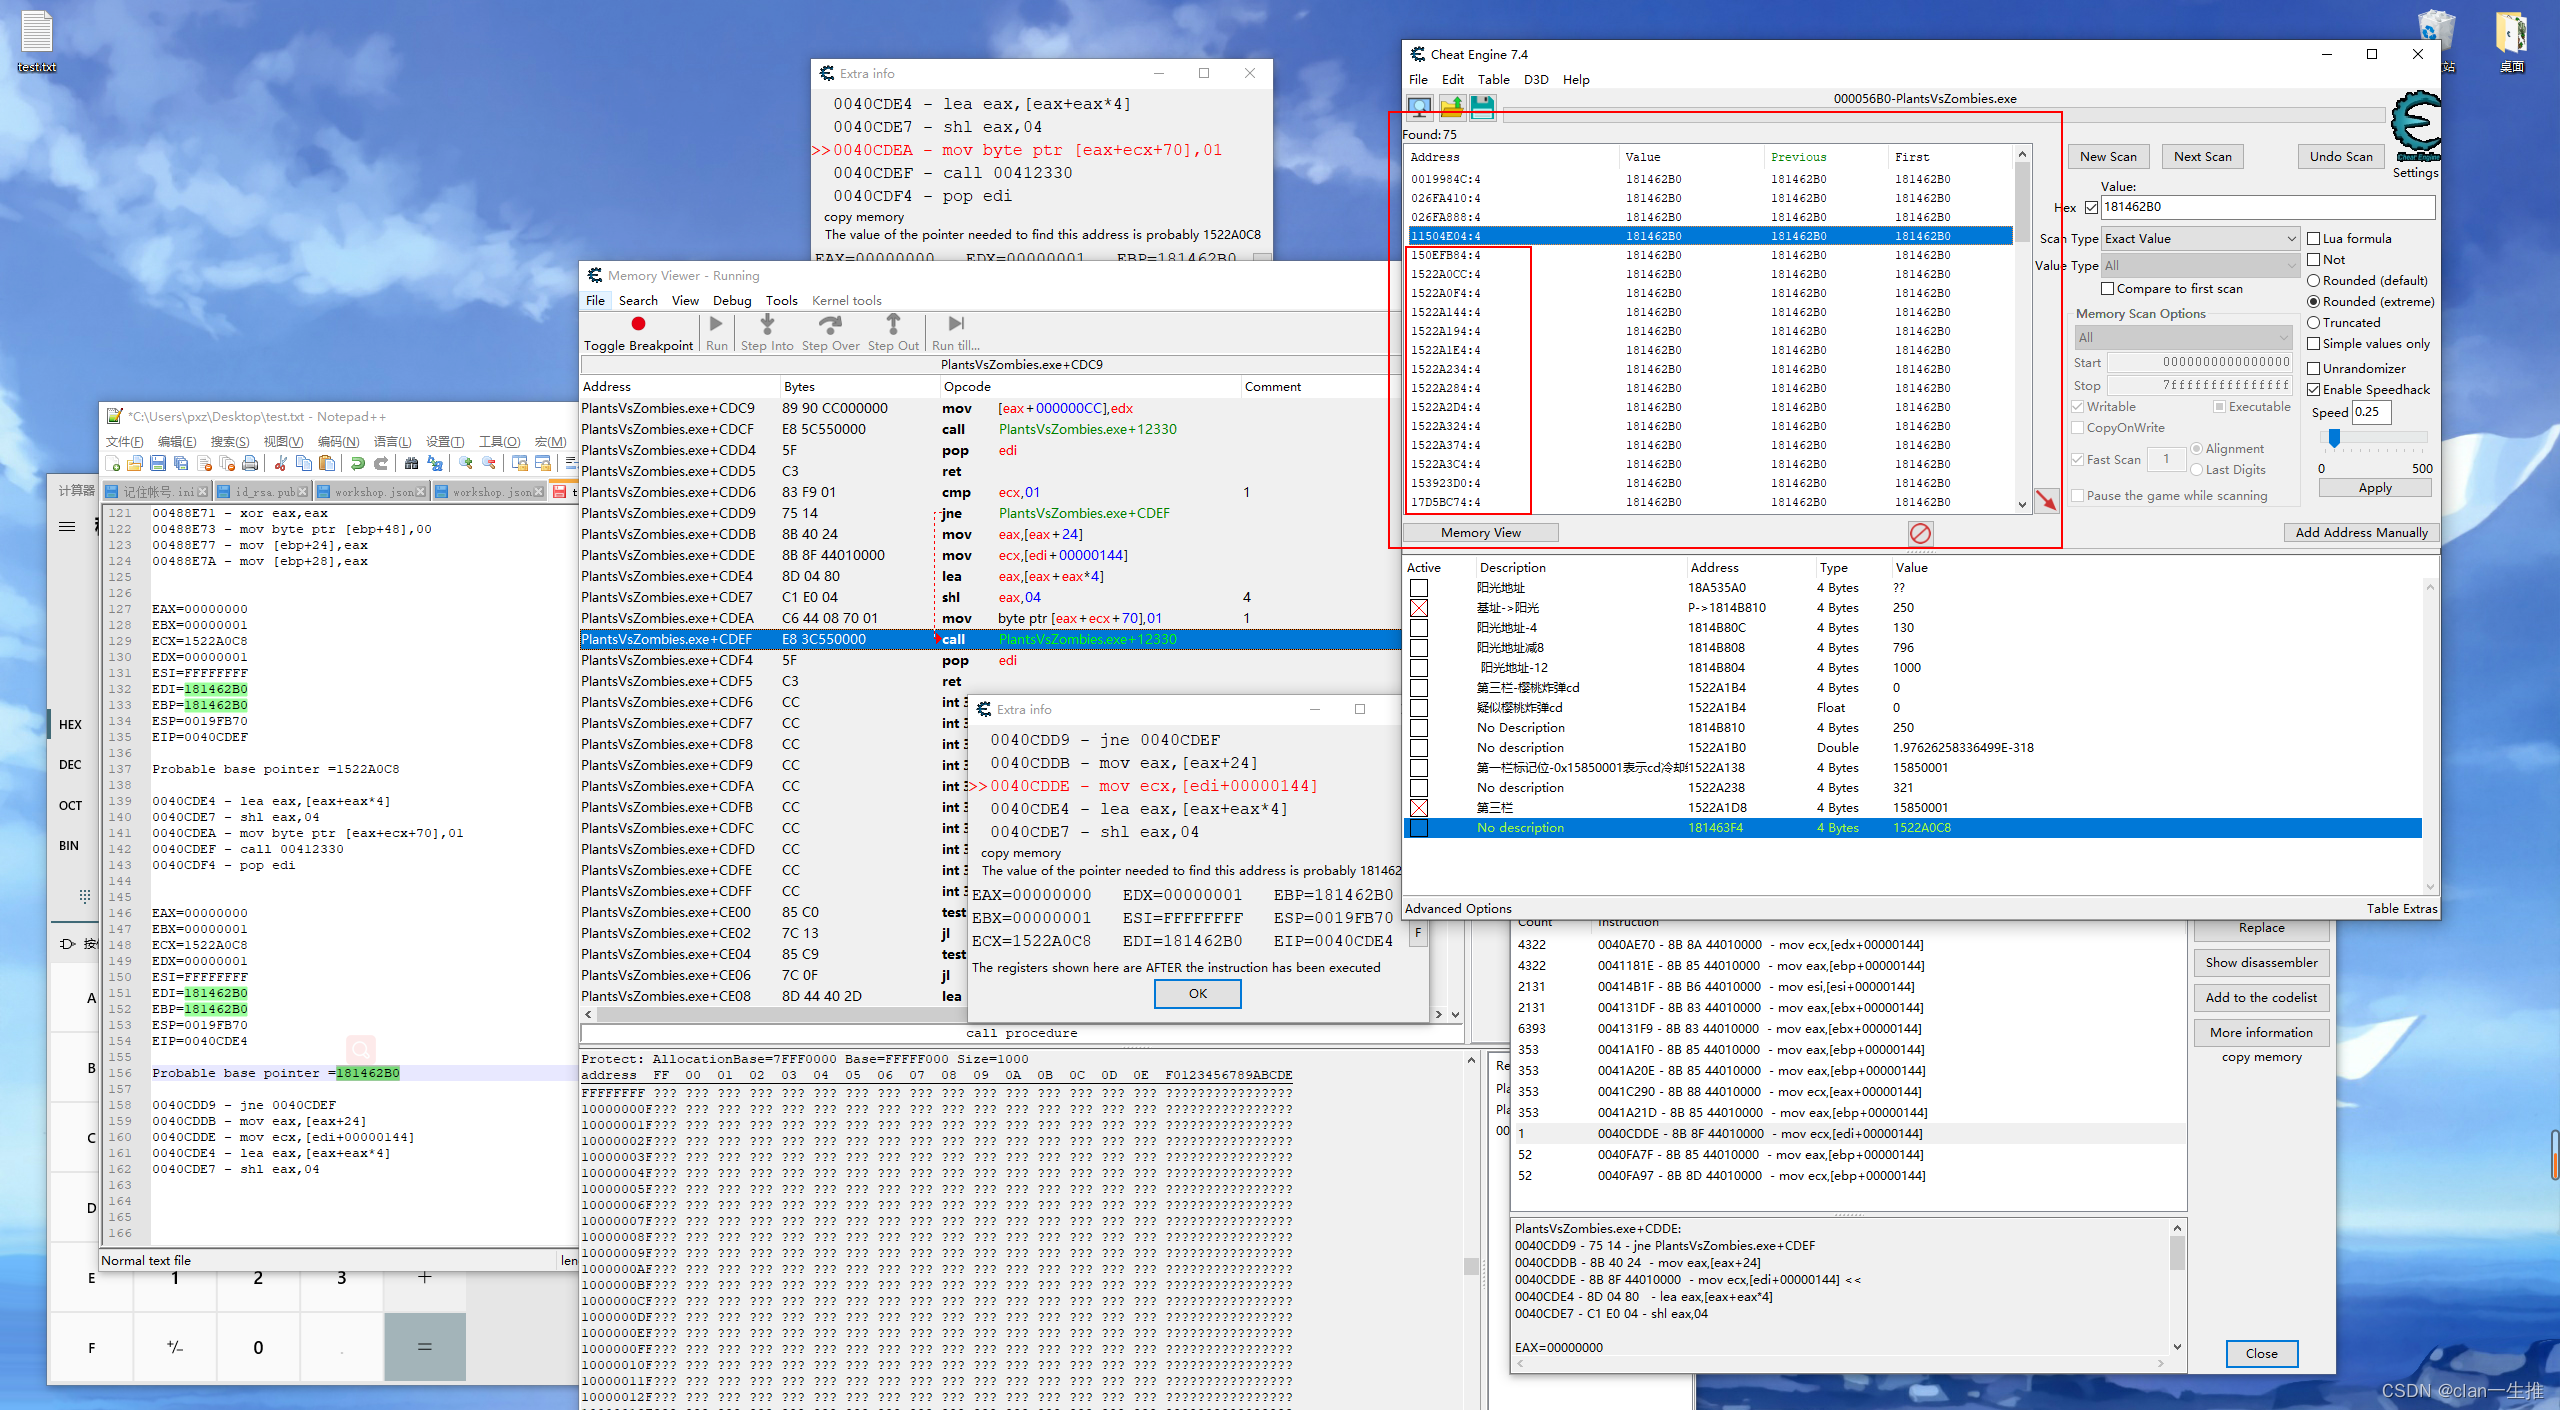Toggle the Hex checkbox next to Value
This screenshot has width=2560, height=1410.
coord(2091,208)
